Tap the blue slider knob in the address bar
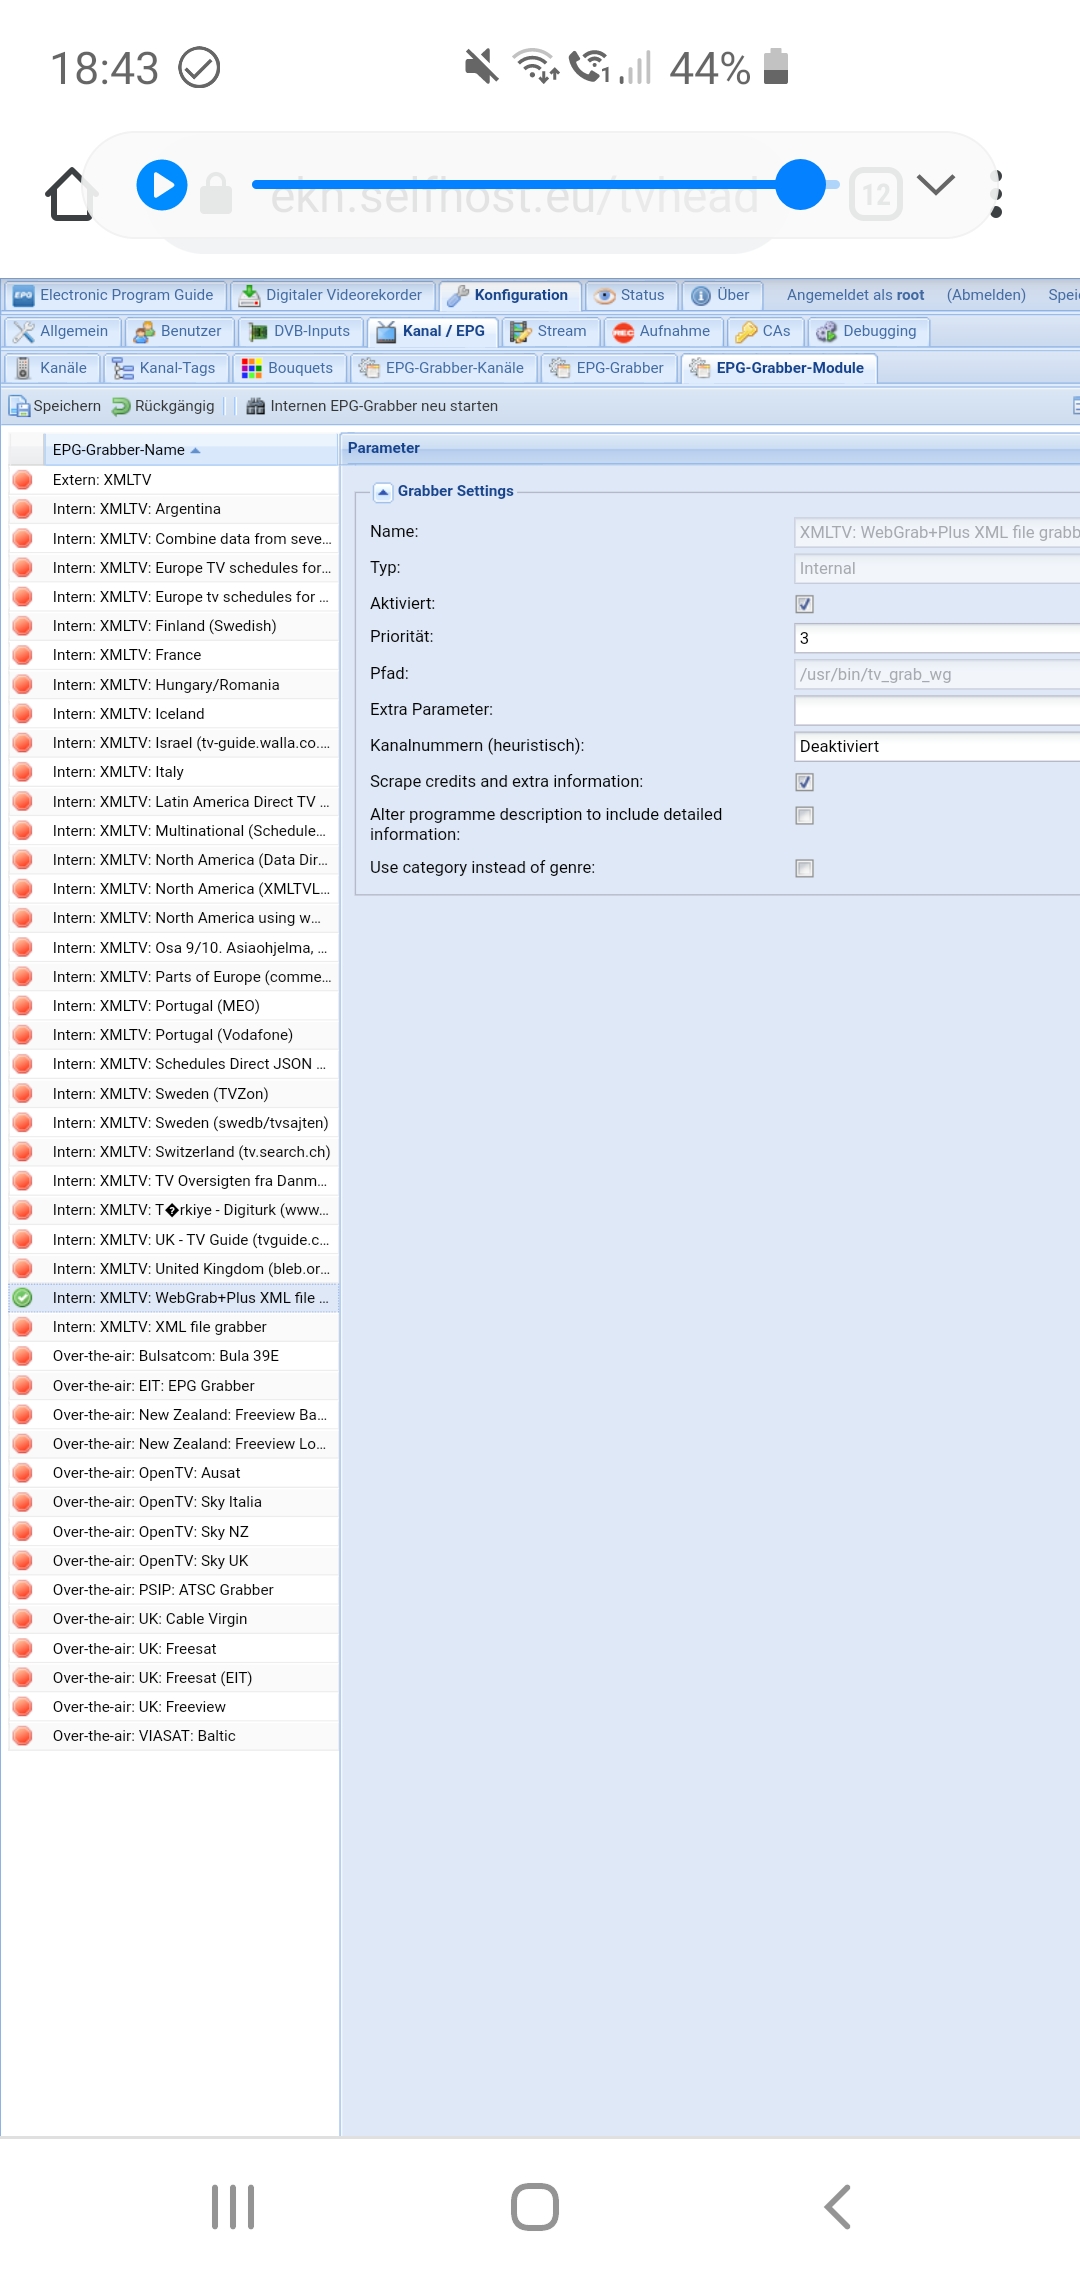The width and height of the screenshot is (1080, 2280). click(801, 184)
